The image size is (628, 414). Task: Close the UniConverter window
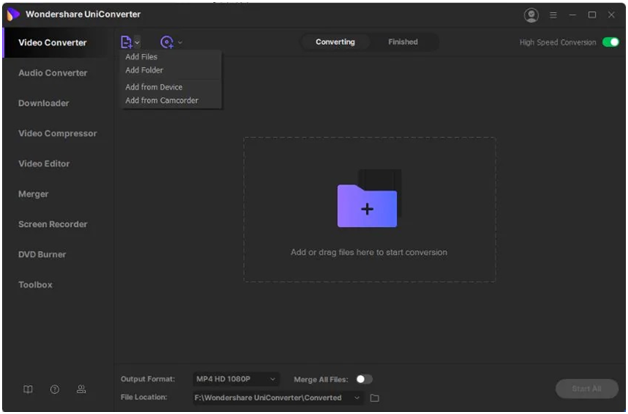click(611, 15)
